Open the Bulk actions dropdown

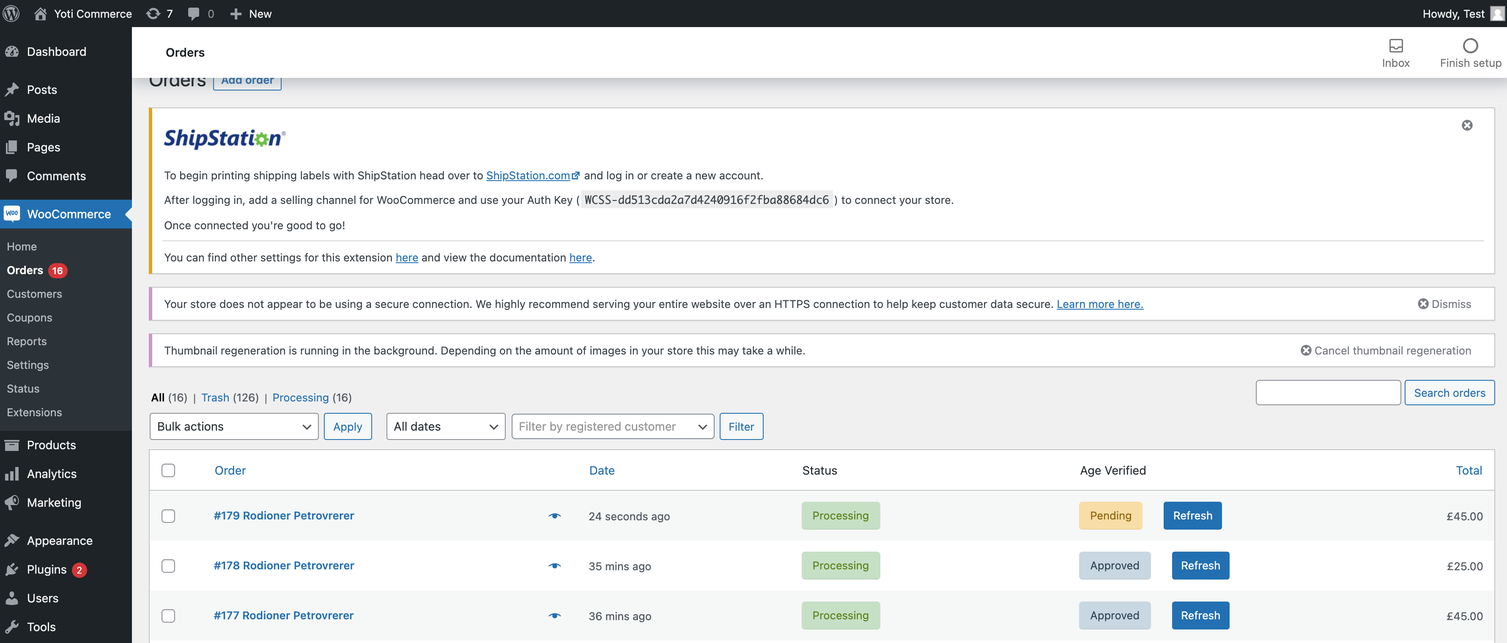pyautogui.click(x=233, y=426)
